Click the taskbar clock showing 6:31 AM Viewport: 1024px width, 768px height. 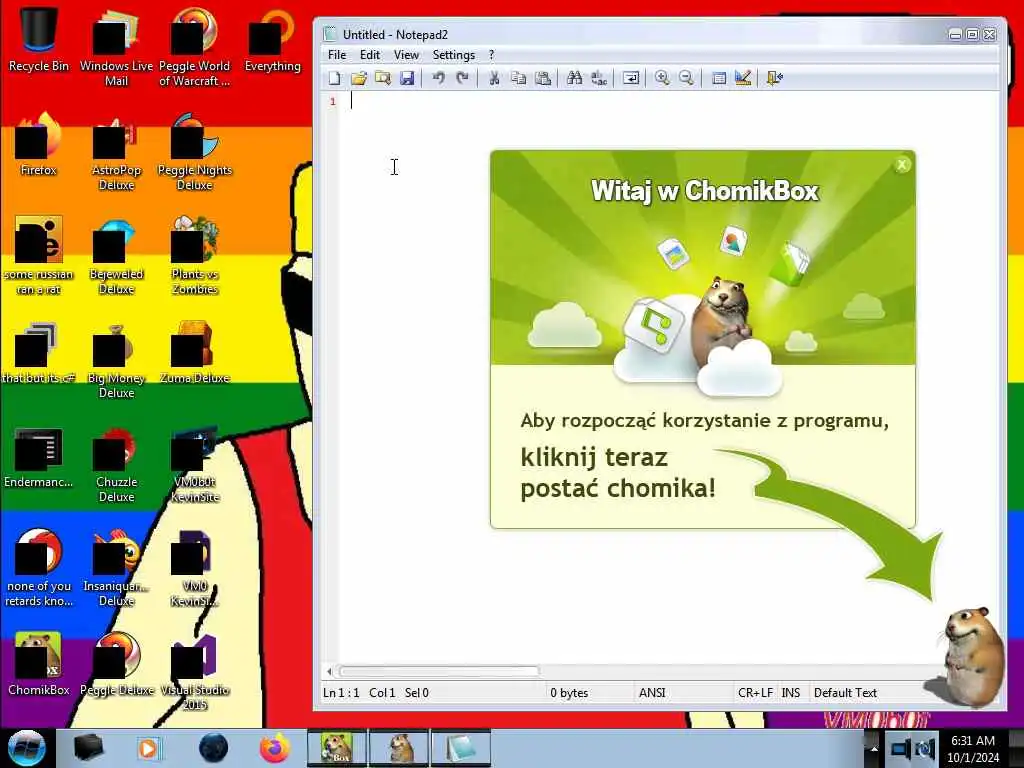pos(973,748)
